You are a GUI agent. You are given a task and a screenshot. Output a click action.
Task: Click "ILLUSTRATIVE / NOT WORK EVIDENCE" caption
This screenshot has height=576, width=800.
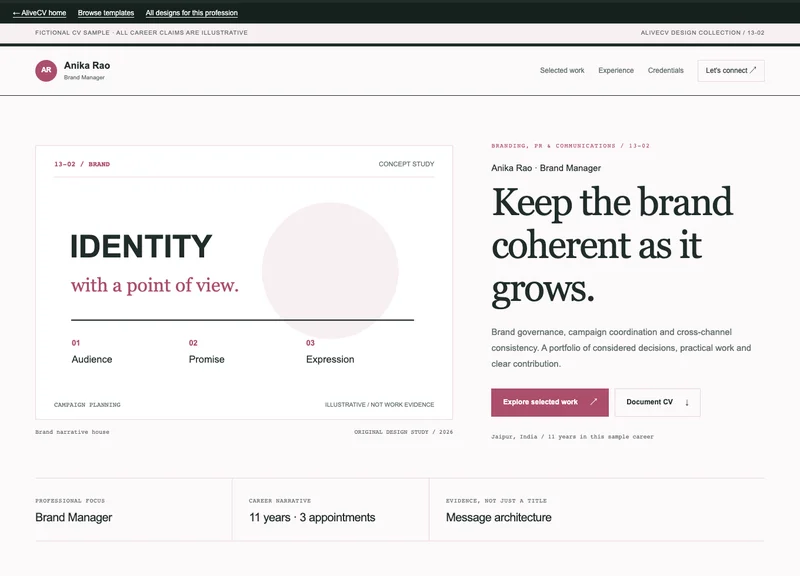(380, 405)
